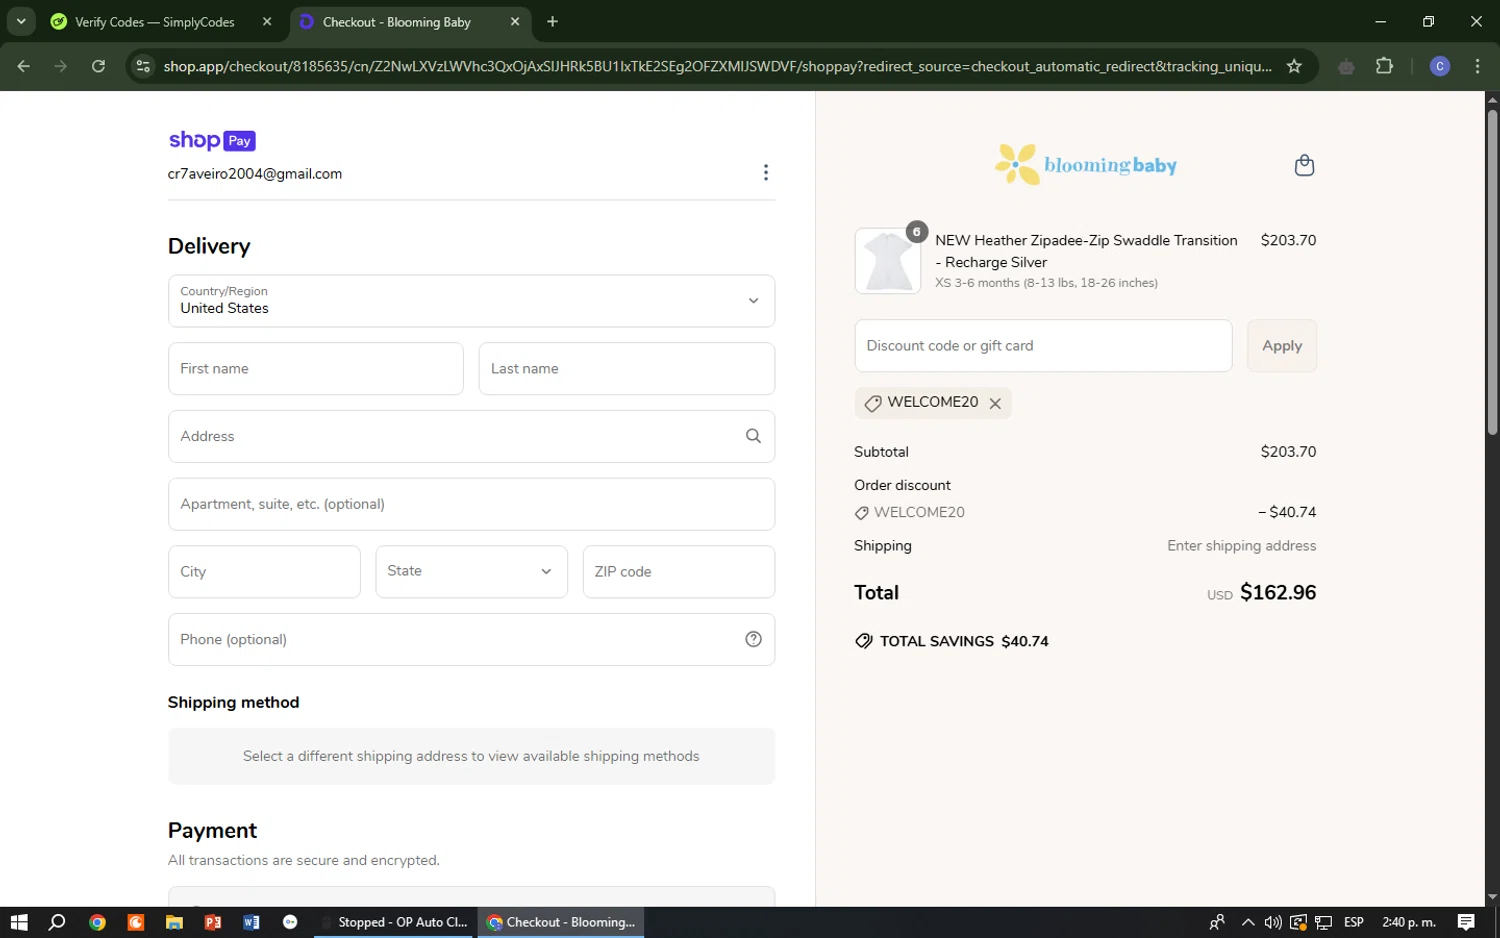The image size is (1500, 938).
Task: Focus the City field
Action: 264,572
